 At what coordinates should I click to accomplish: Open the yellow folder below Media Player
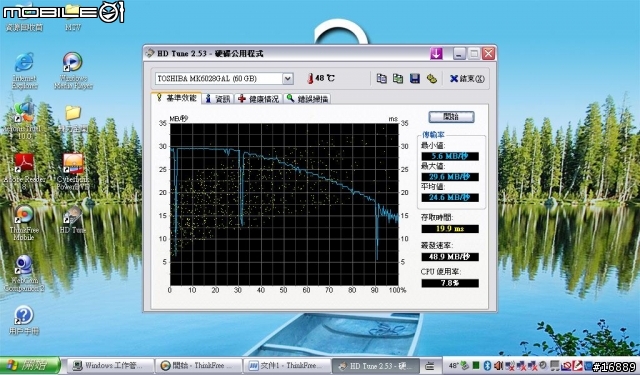click(73, 118)
